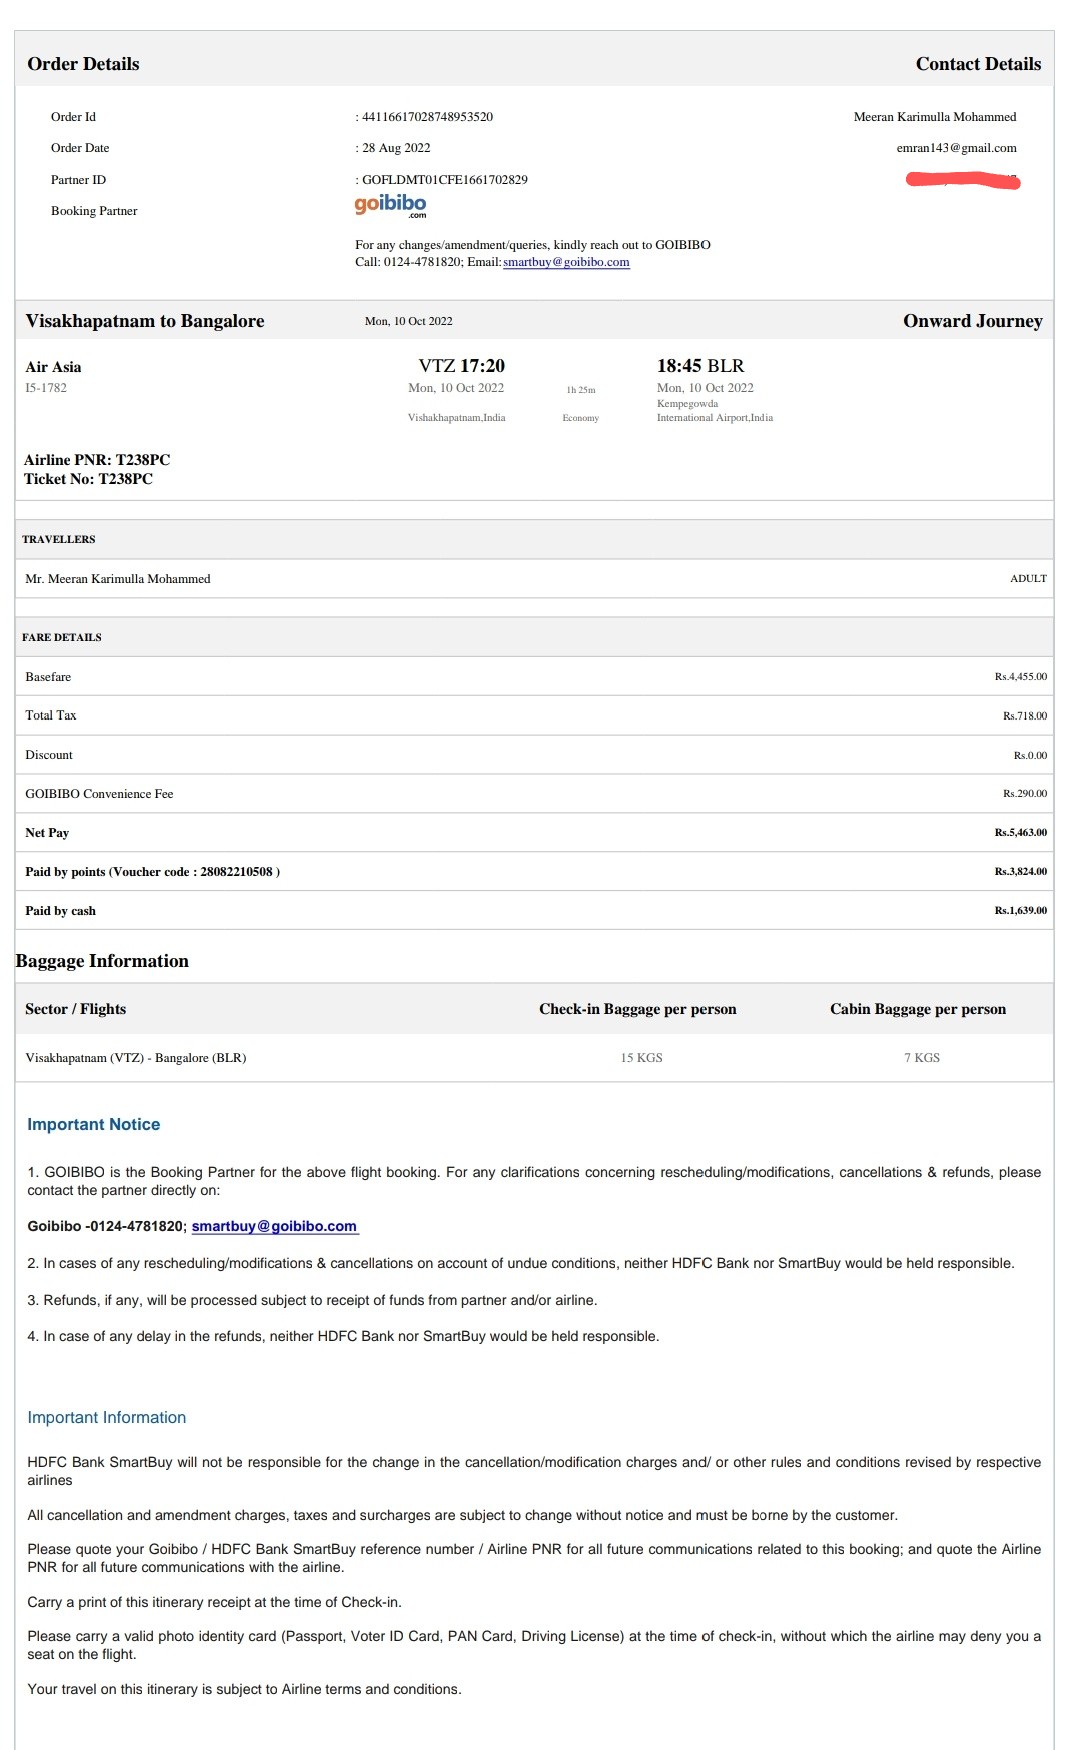
Task: Click the Airline PNR T238PC text
Action: [97, 460]
